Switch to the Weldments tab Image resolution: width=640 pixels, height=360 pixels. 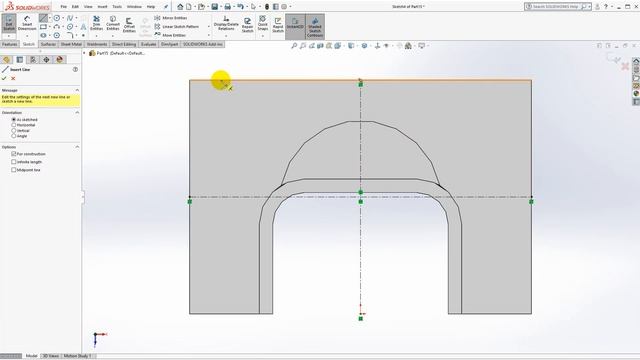tap(97, 44)
